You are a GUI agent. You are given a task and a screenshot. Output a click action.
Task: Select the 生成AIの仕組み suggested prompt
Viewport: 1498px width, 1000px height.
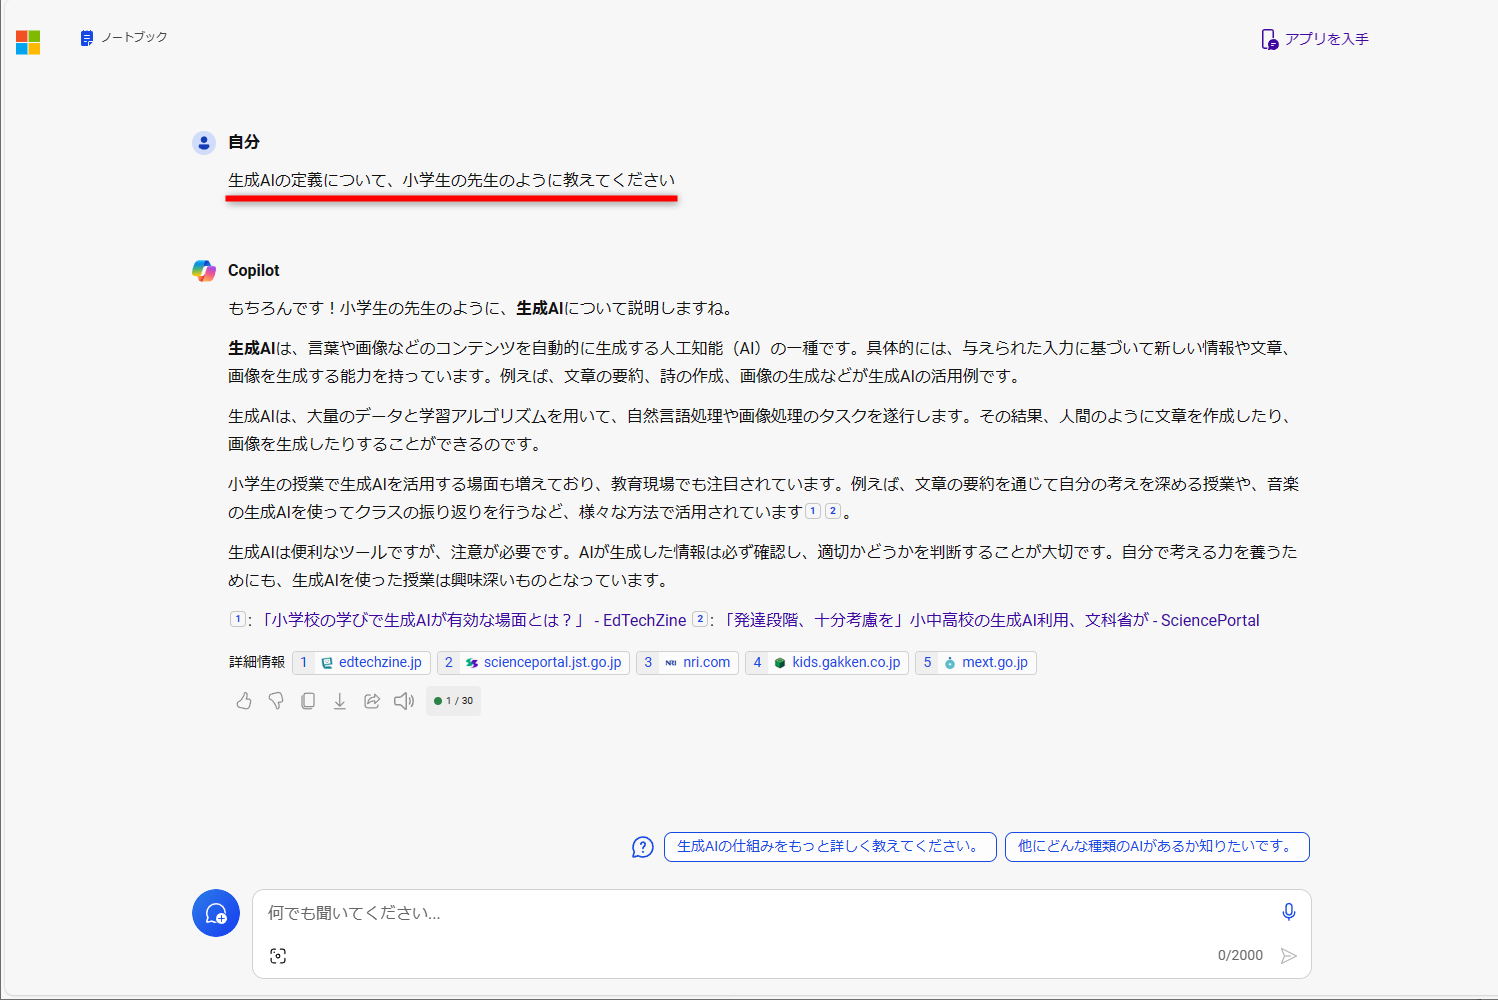(830, 847)
